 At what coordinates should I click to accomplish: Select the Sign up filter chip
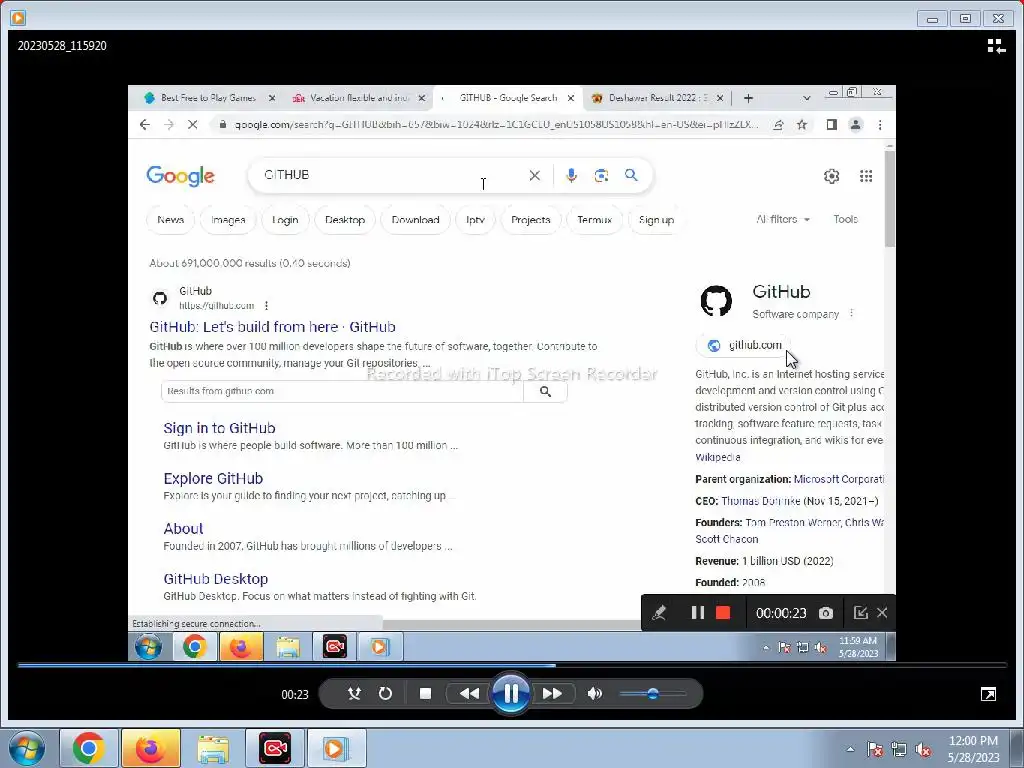point(656,220)
